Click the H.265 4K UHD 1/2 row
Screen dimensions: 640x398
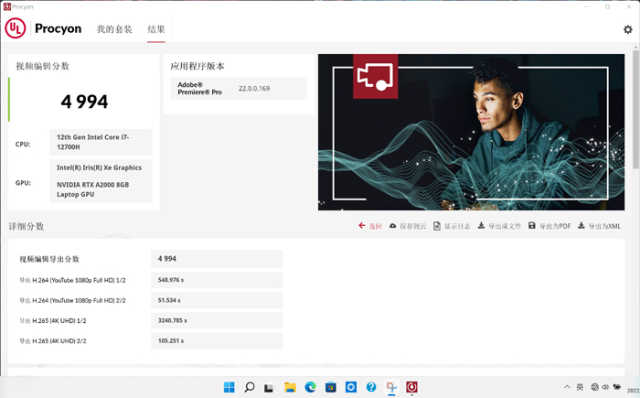(151, 320)
